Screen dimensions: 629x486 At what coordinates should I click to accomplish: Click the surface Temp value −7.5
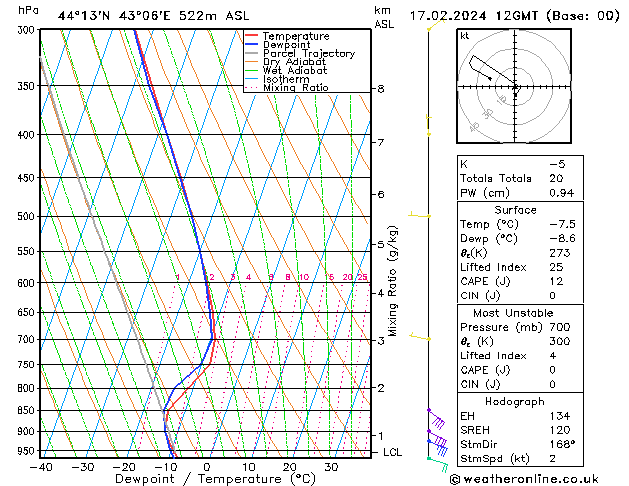pos(562,224)
